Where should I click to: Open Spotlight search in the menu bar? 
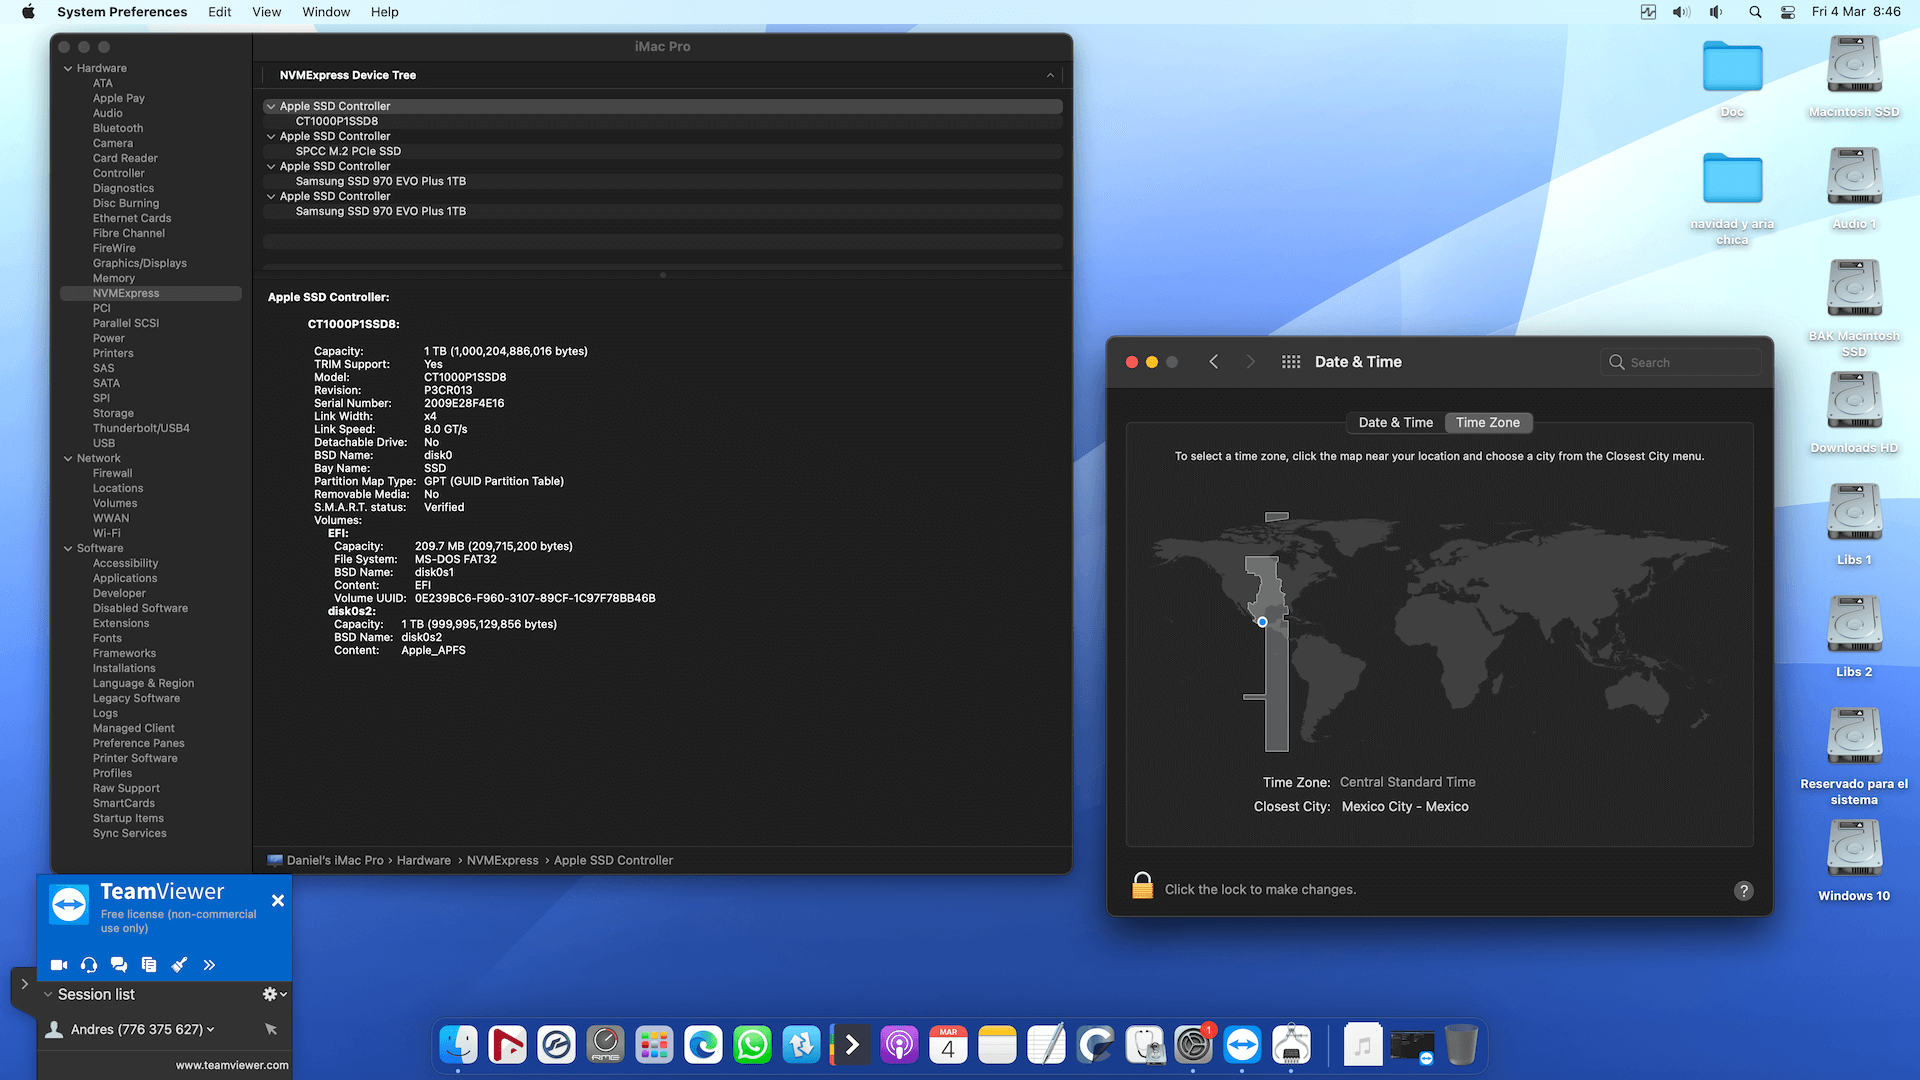[1755, 12]
